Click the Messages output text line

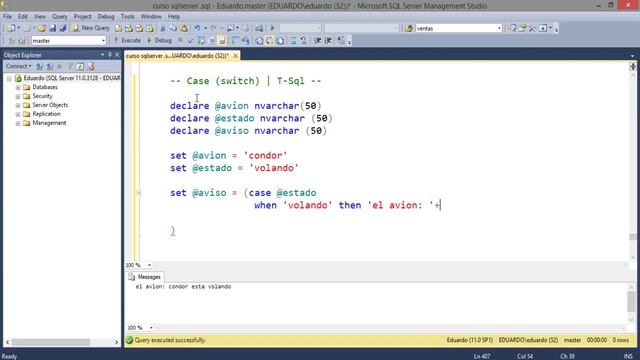click(183, 287)
